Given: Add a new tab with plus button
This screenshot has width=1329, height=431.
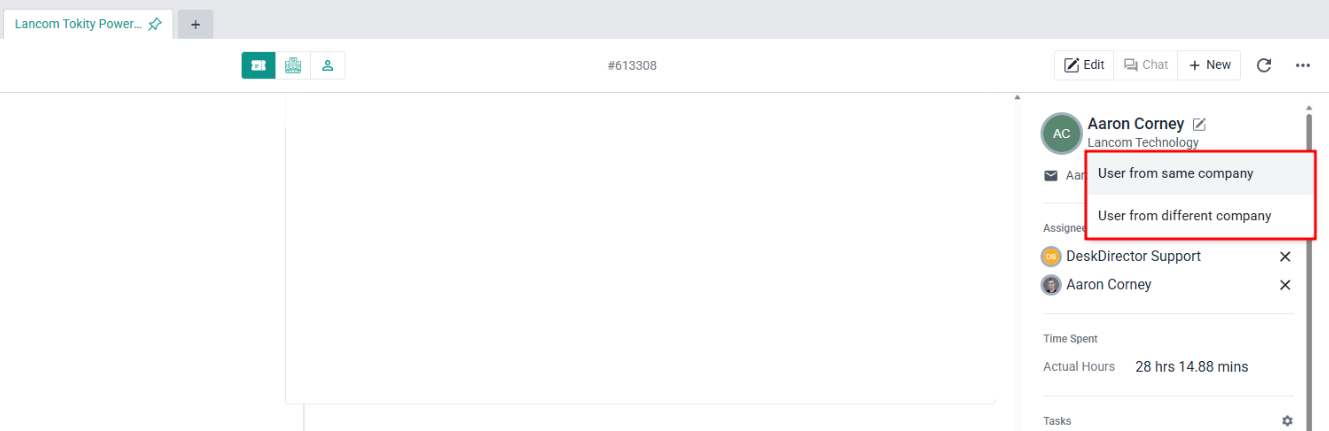Looking at the screenshot, I should (x=195, y=24).
